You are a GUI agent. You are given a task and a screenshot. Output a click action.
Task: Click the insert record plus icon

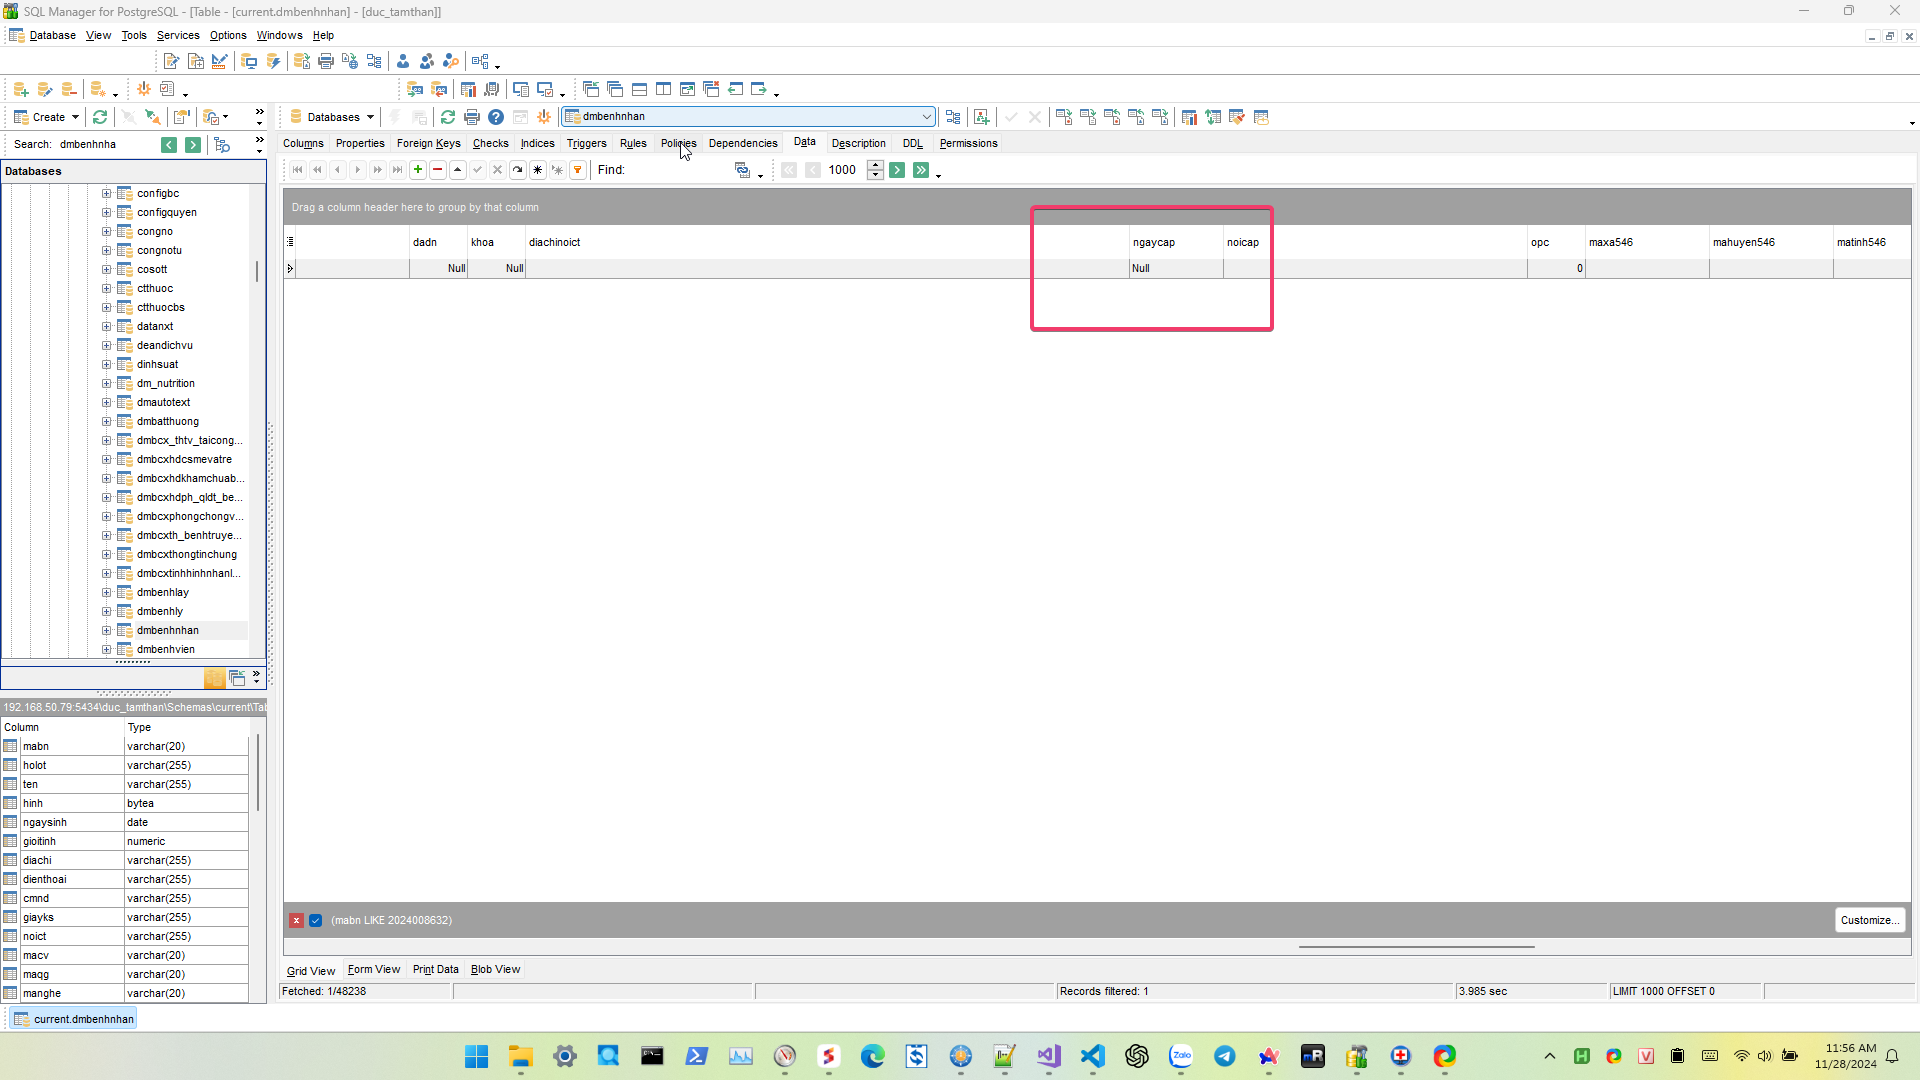418,170
